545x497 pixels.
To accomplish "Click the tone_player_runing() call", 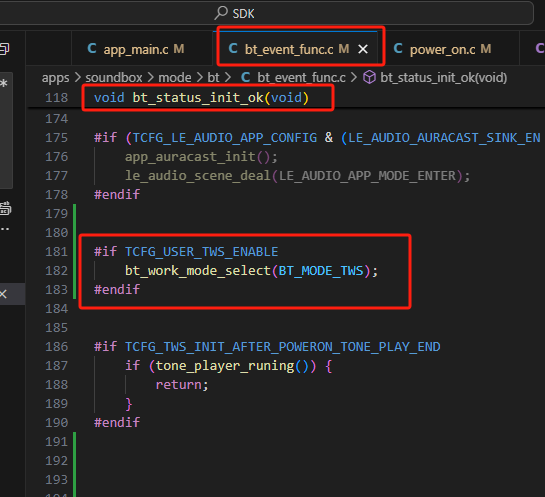I will [x=236, y=366].
